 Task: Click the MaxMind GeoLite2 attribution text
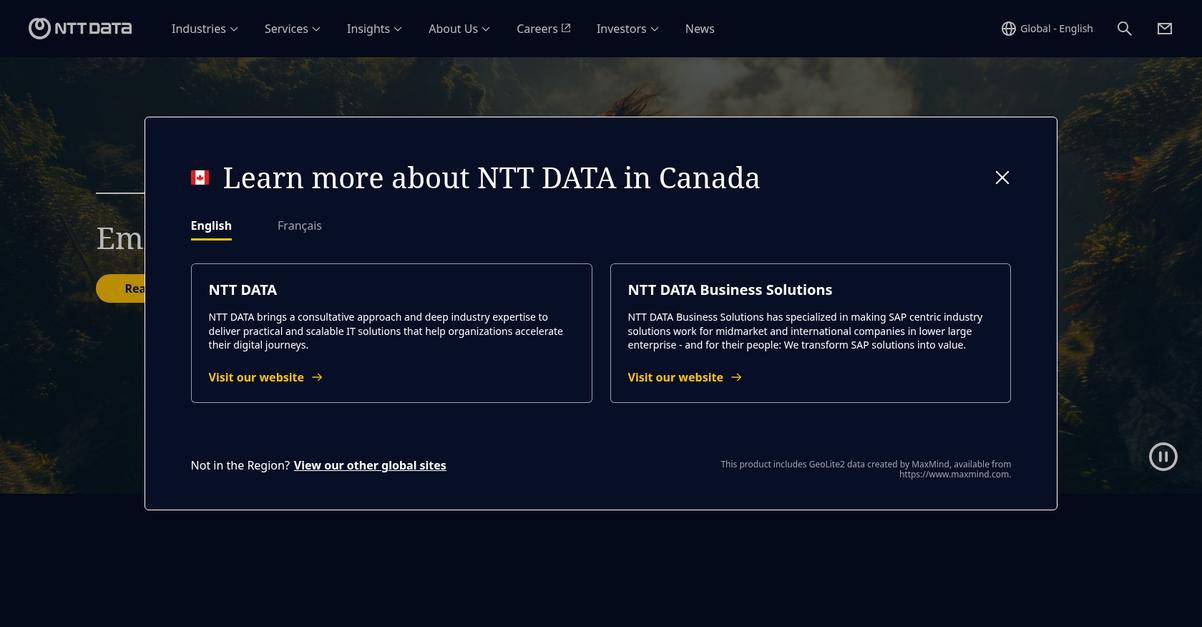point(866,469)
